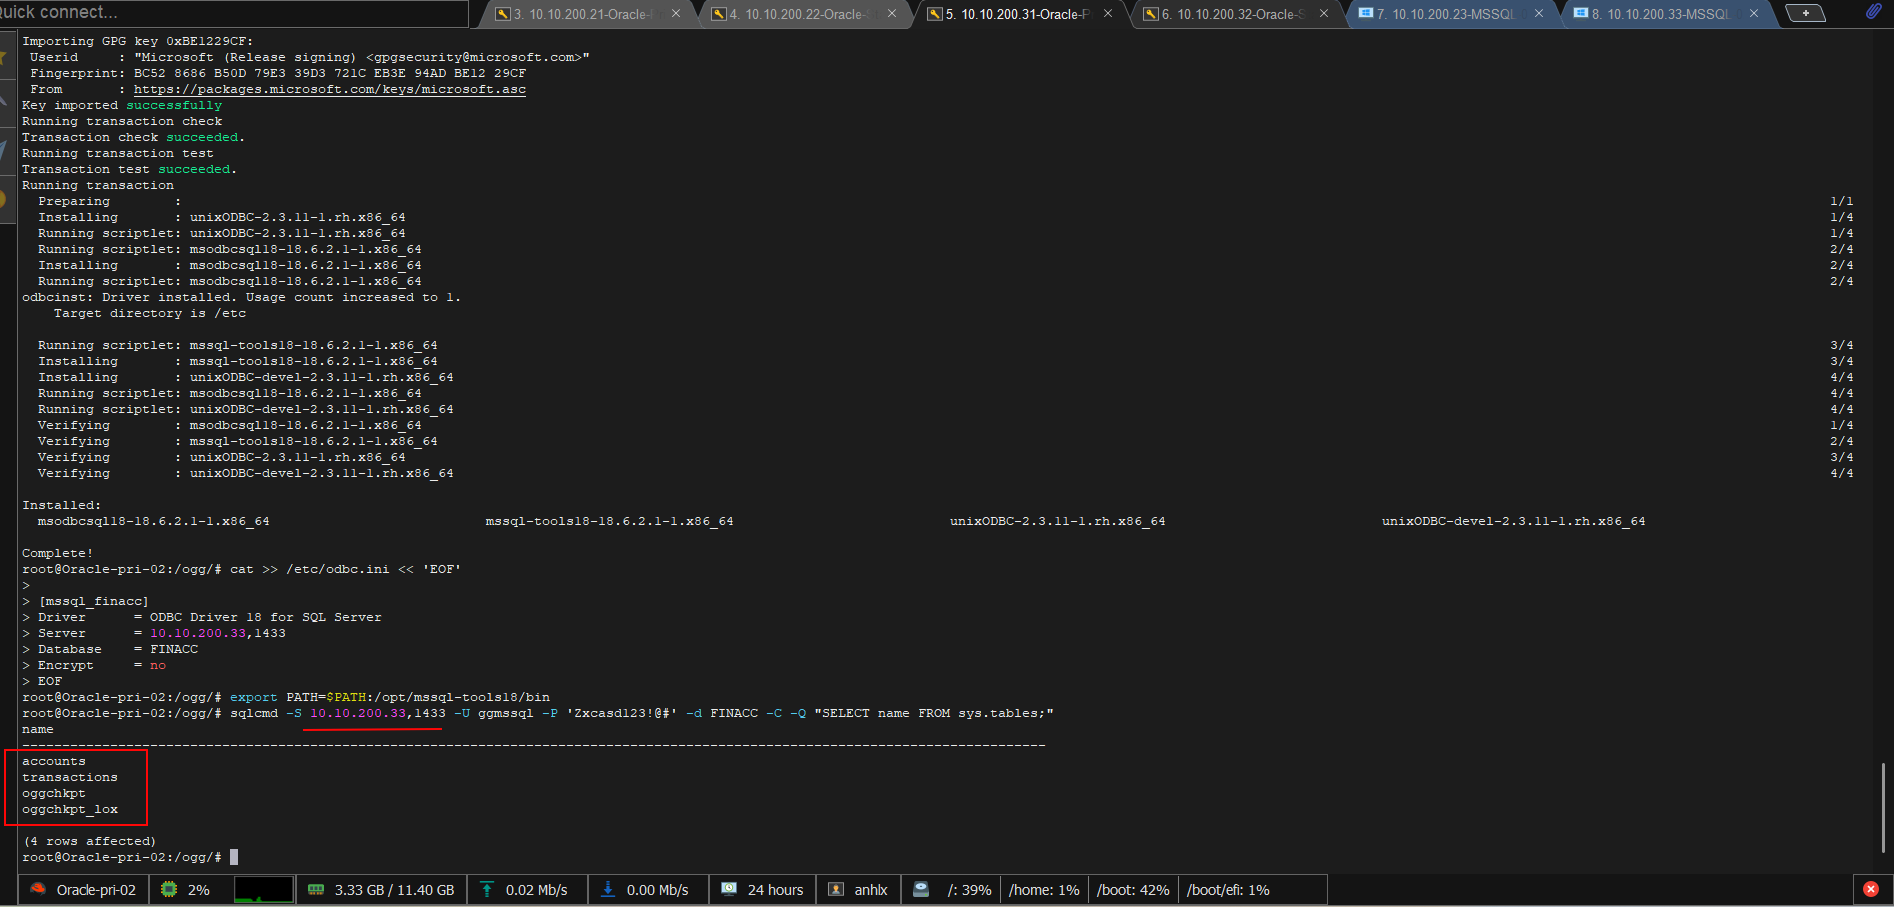
Task: Click the 'oggchkpt_lox' row in output
Action: click(x=70, y=809)
